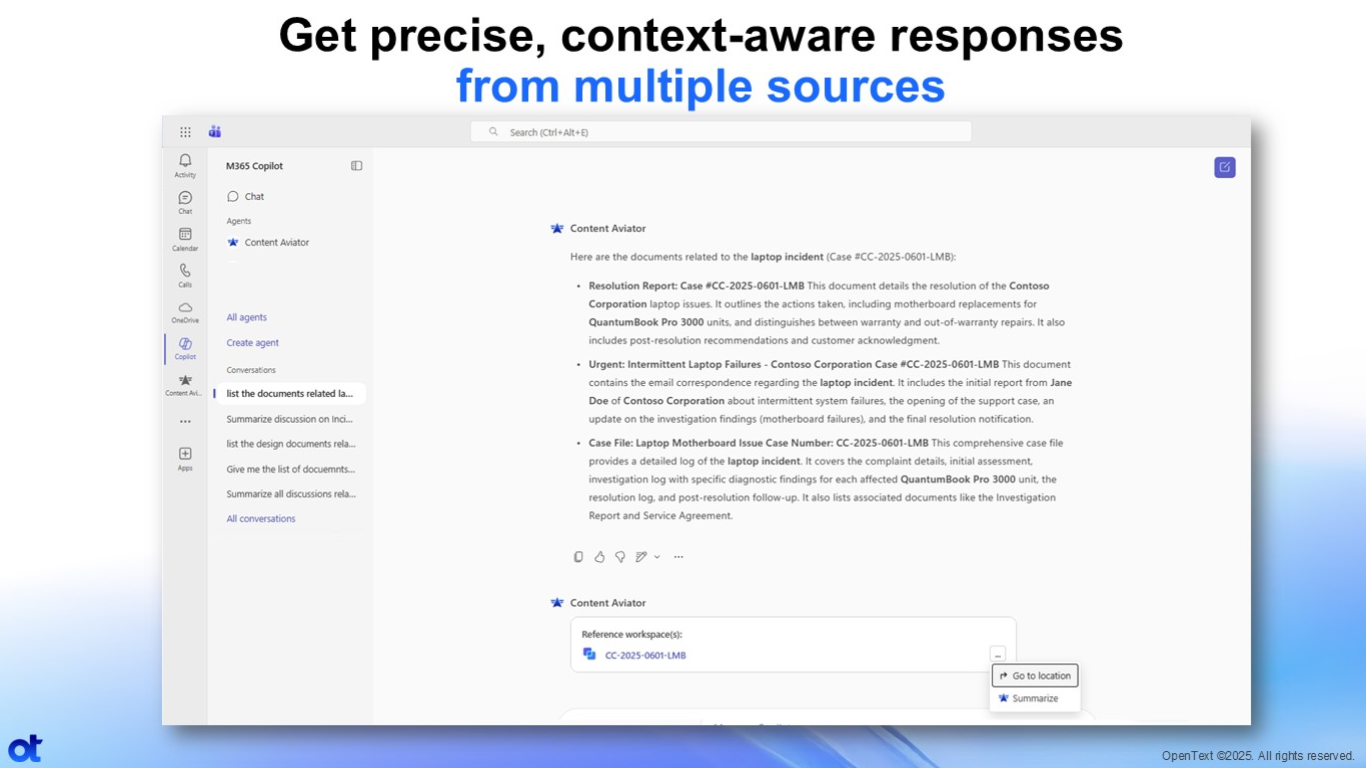Viewport: 1366px width, 768px height.
Task: Open OneDrive in the left rail
Action: pos(185,312)
